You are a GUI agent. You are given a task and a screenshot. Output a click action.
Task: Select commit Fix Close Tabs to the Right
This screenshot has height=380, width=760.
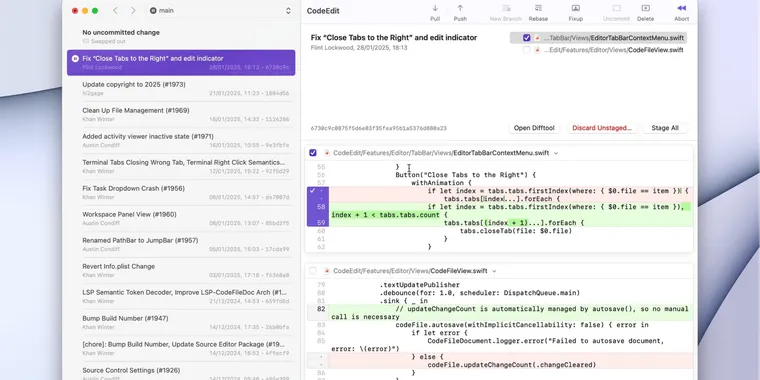(181, 63)
